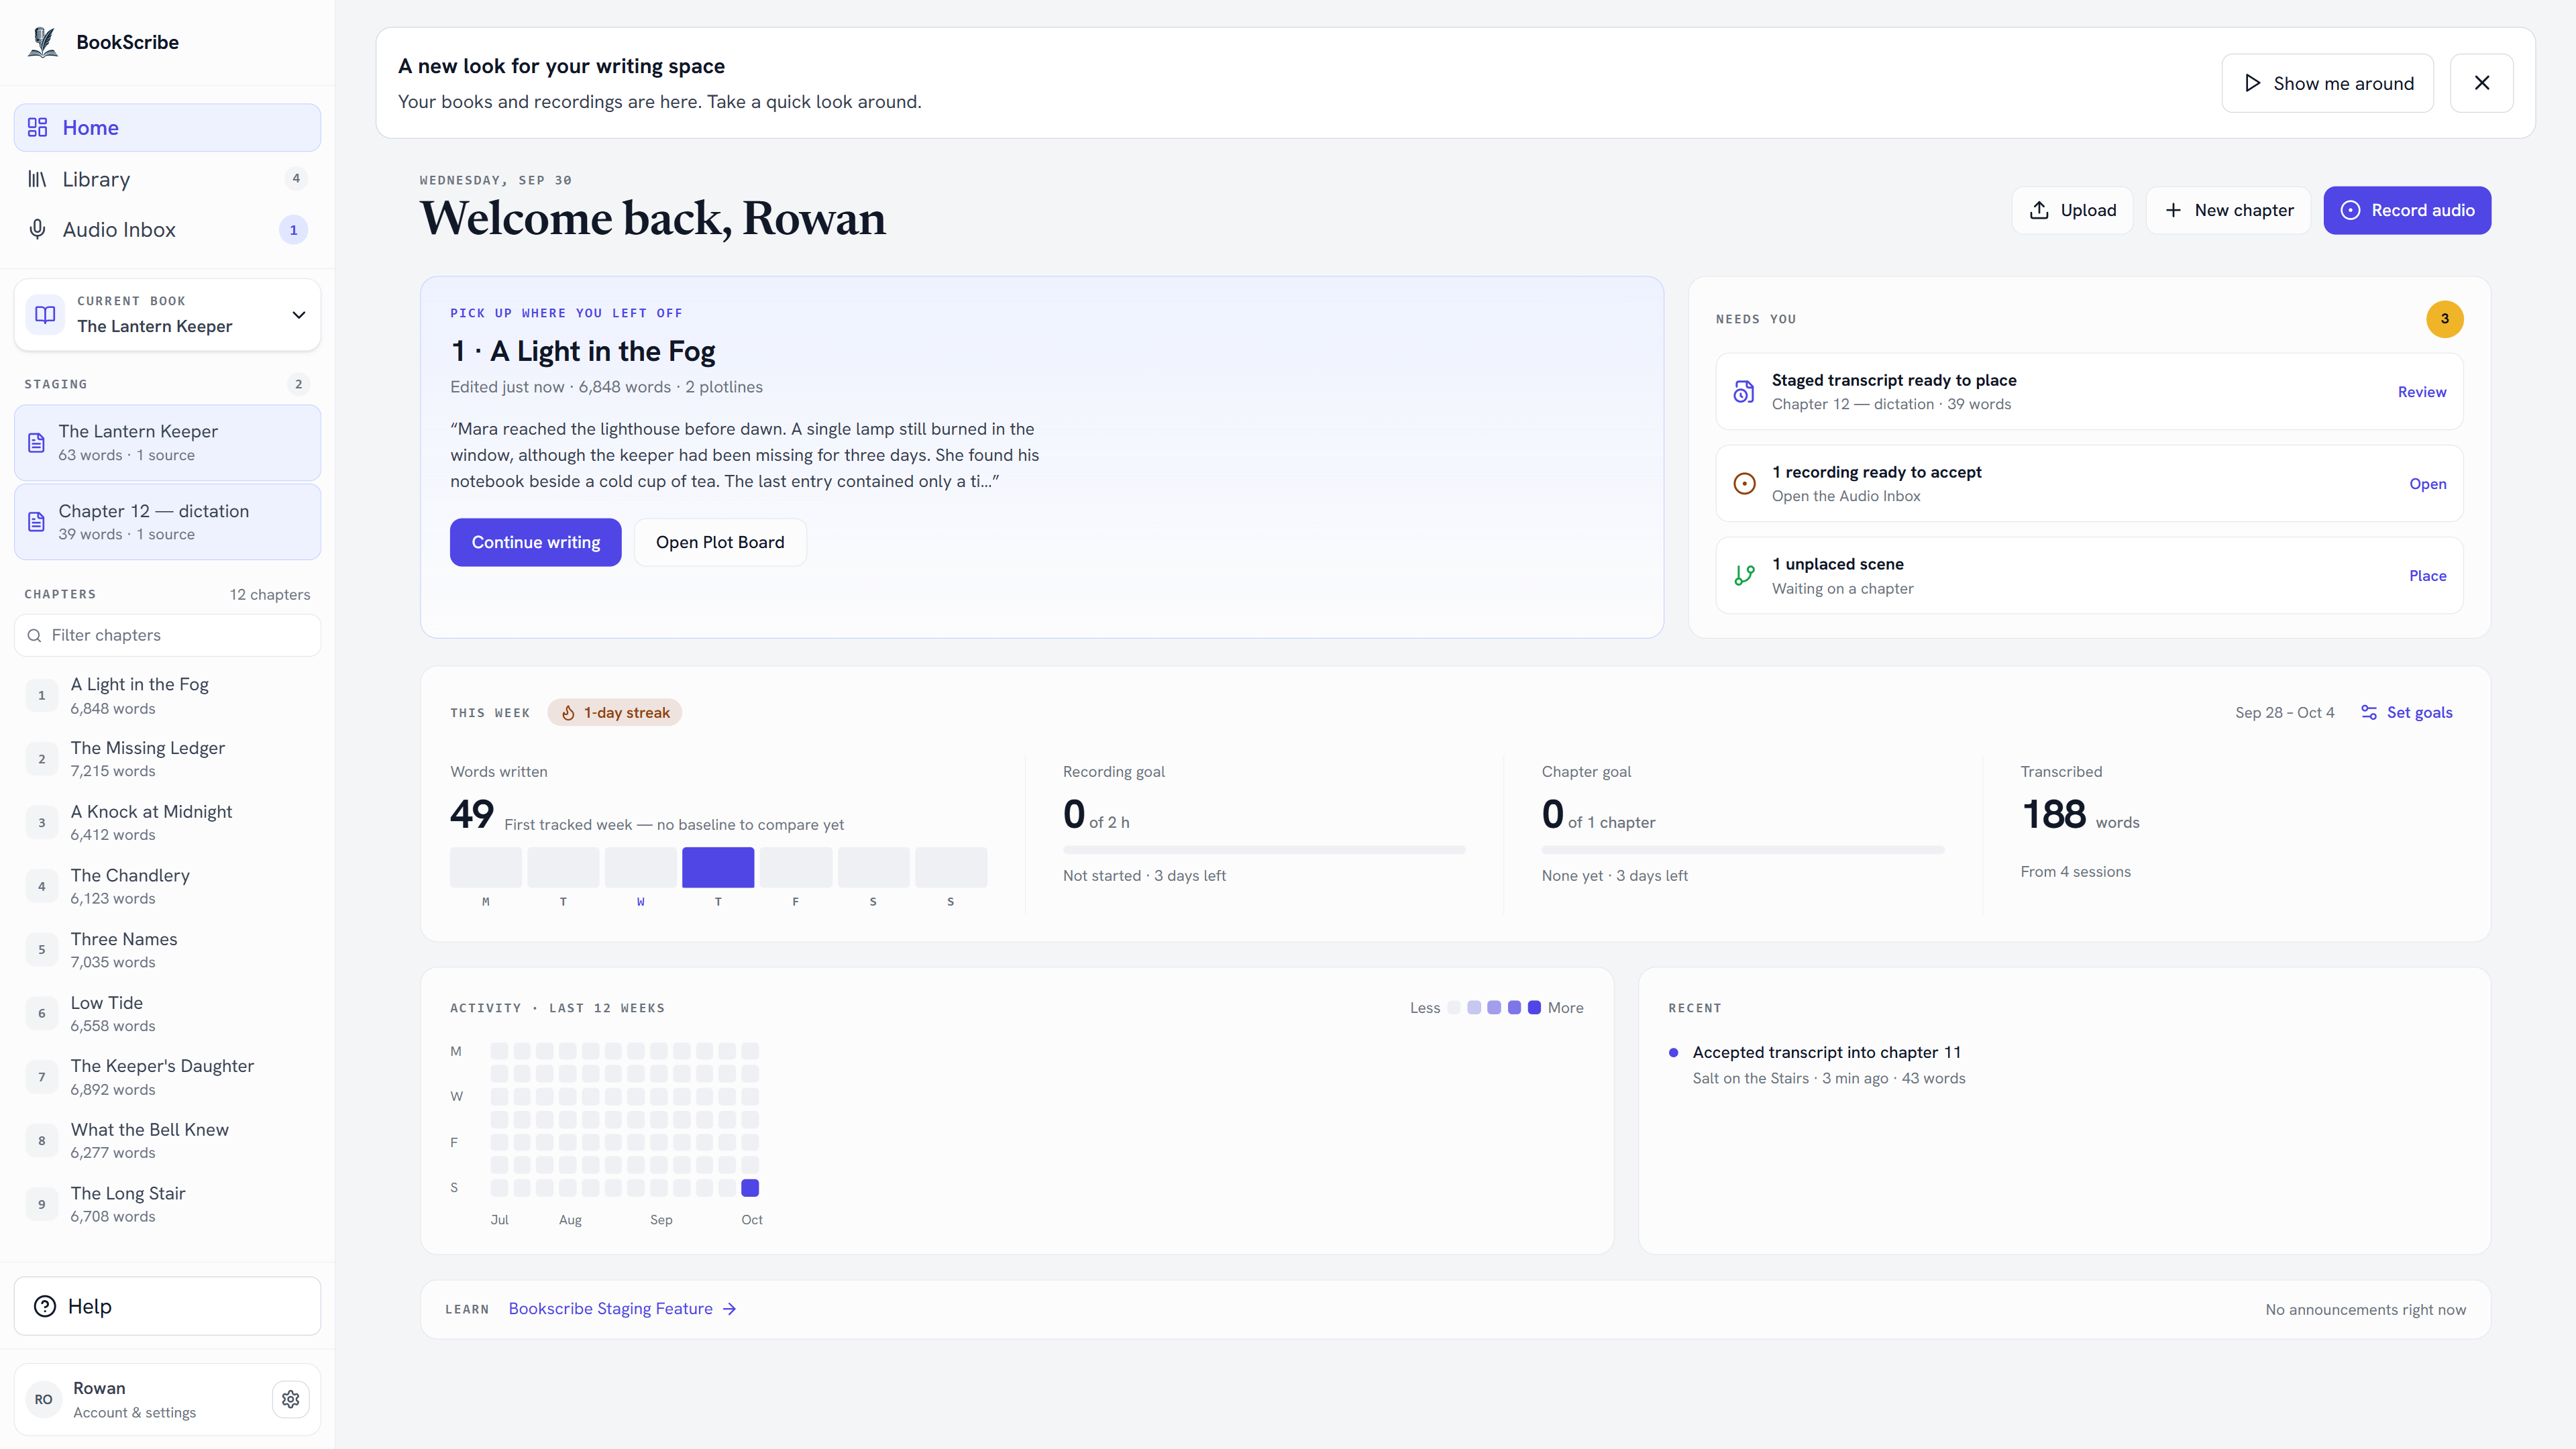Open staged item Chapter 12 — dictation
Viewport: 2576px width, 1449px height.
point(167,522)
